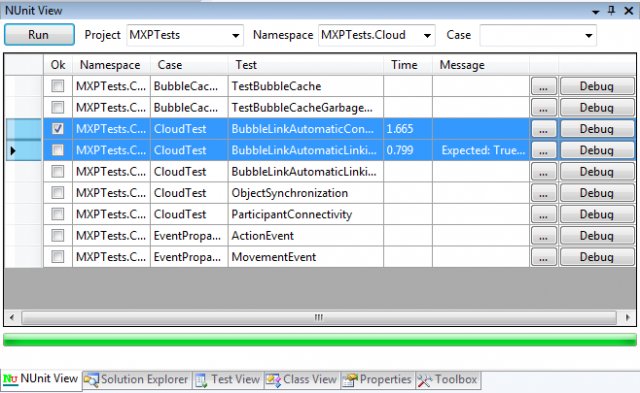Toggle the NUnit View auto-hide pin icon
640x393 pixels.
(611, 11)
